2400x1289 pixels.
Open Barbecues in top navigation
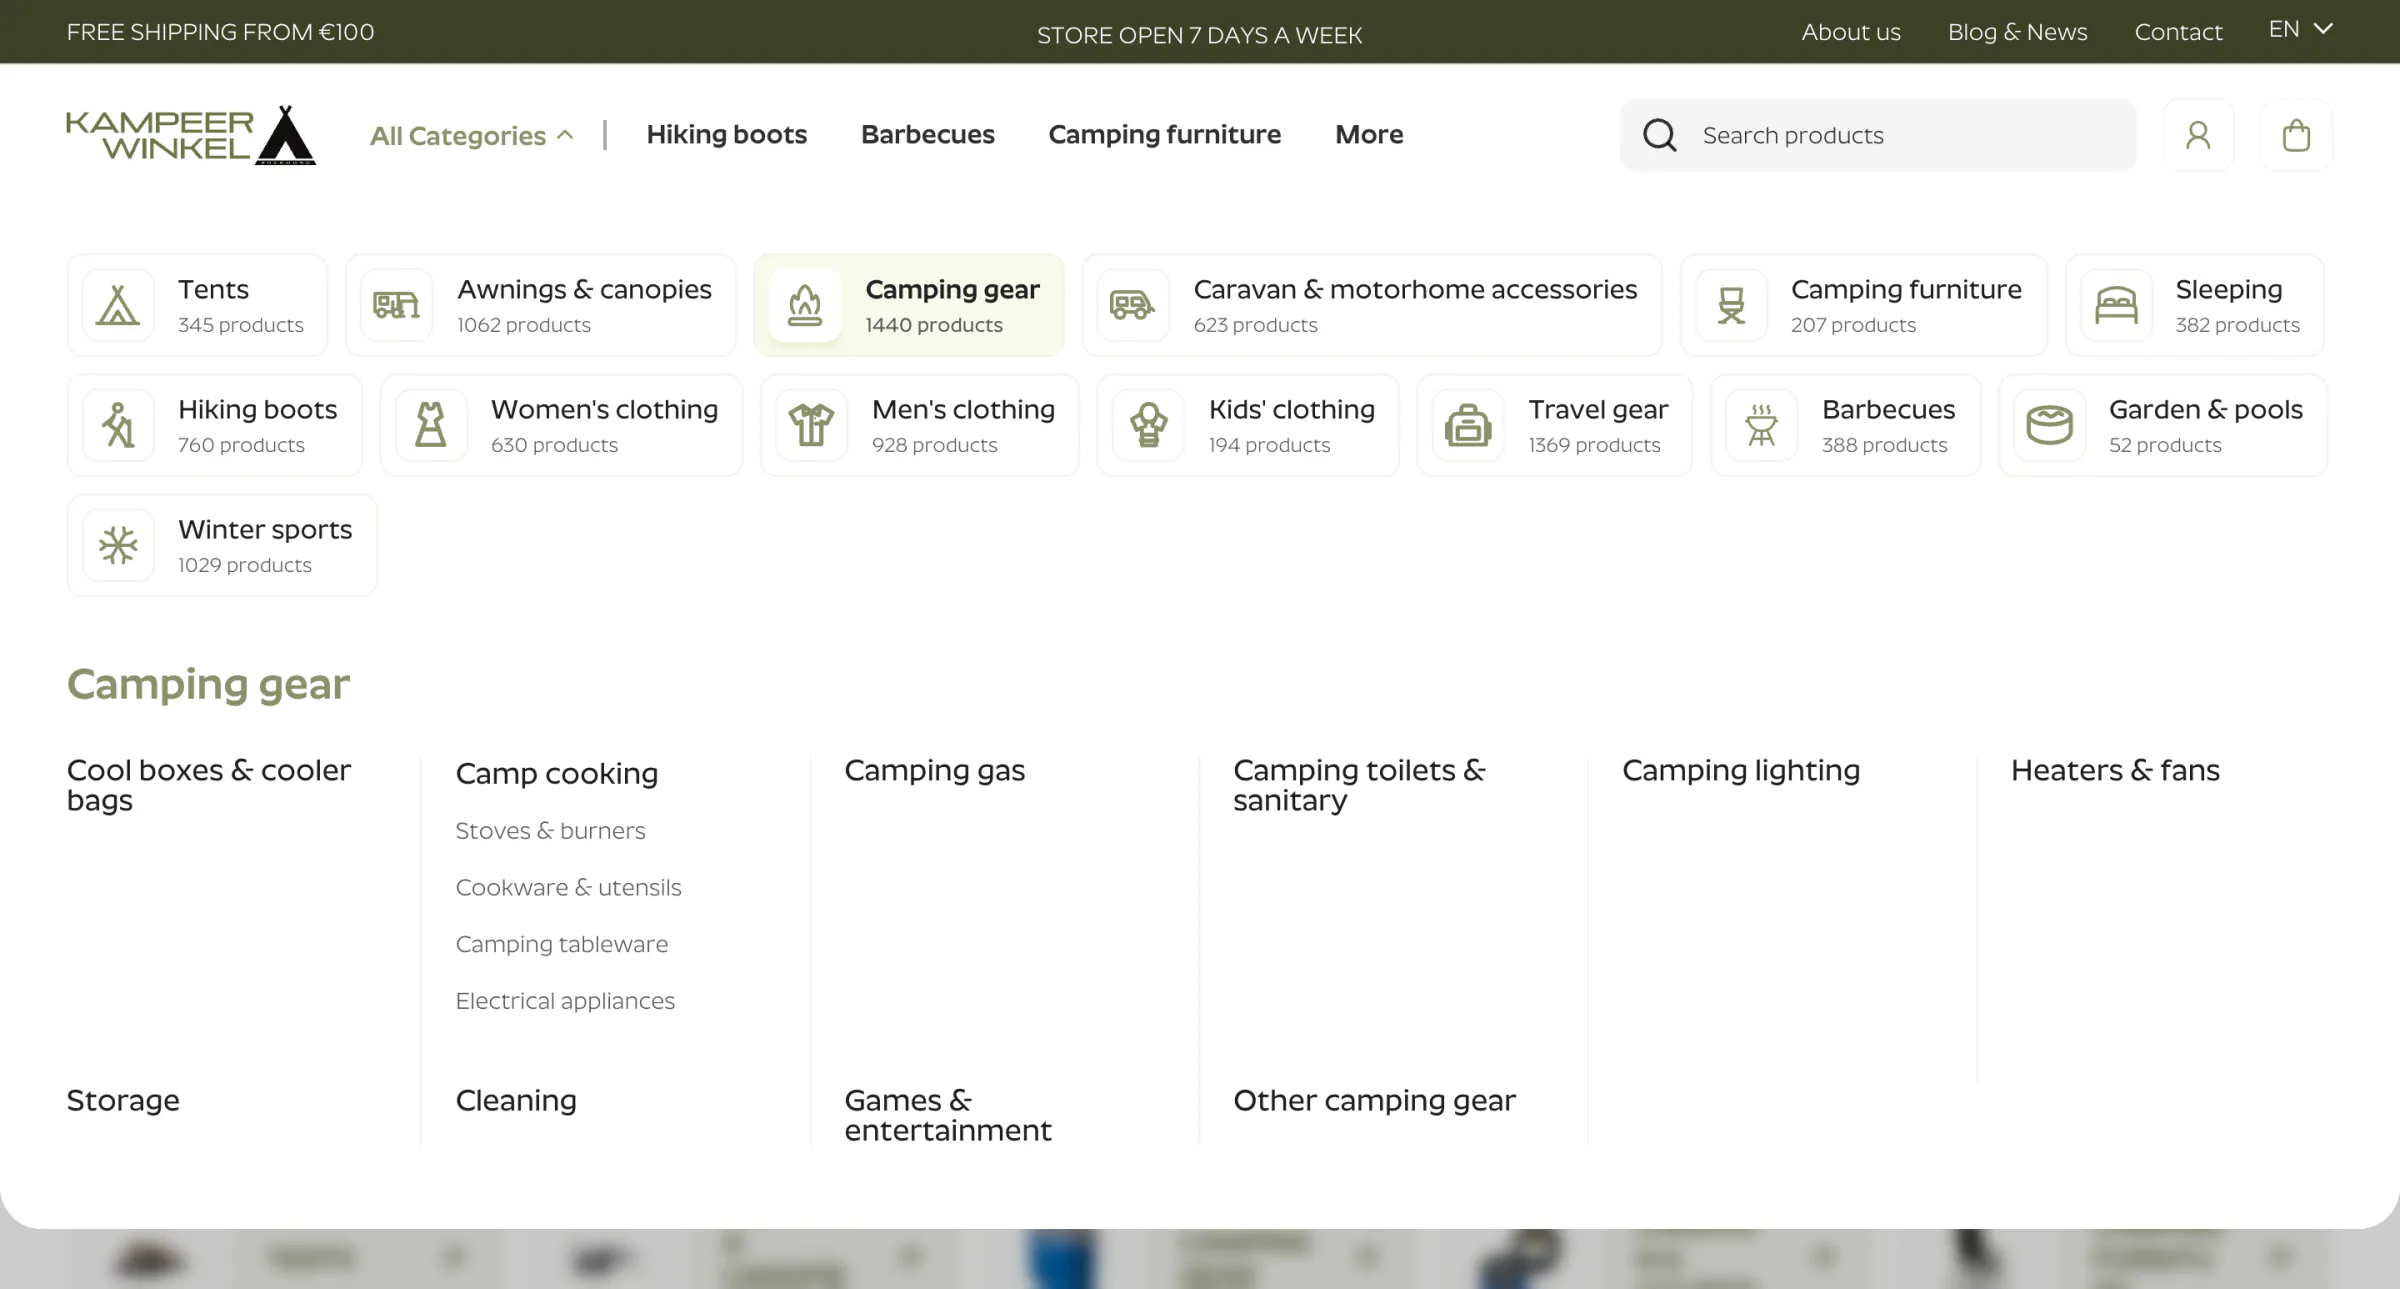(x=927, y=134)
